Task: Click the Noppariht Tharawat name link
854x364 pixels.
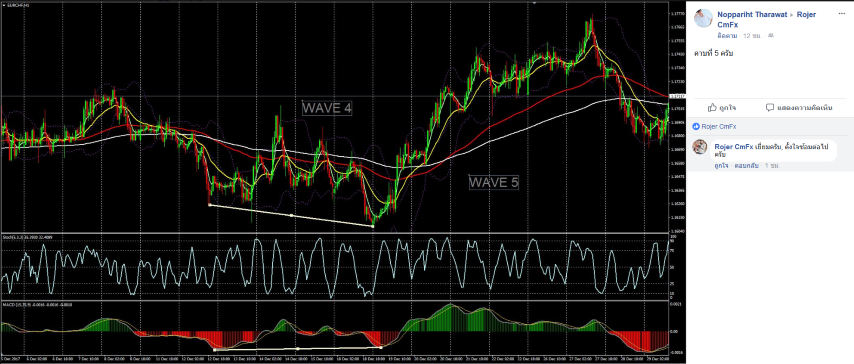Action: point(752,15)
